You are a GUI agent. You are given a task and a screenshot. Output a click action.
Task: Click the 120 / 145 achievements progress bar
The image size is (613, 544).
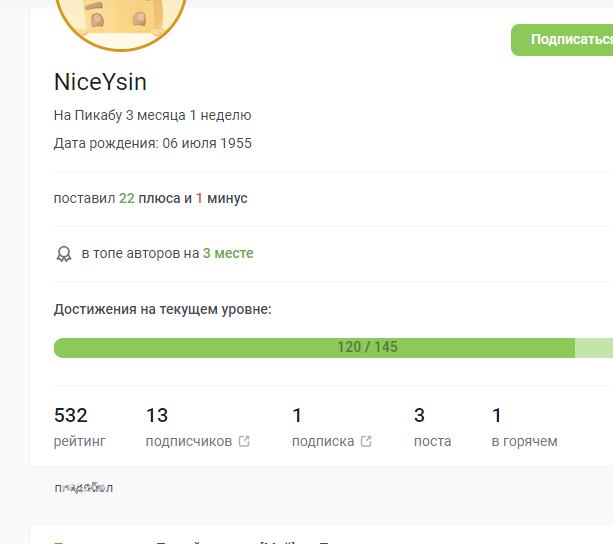click(x=314, y=348)
